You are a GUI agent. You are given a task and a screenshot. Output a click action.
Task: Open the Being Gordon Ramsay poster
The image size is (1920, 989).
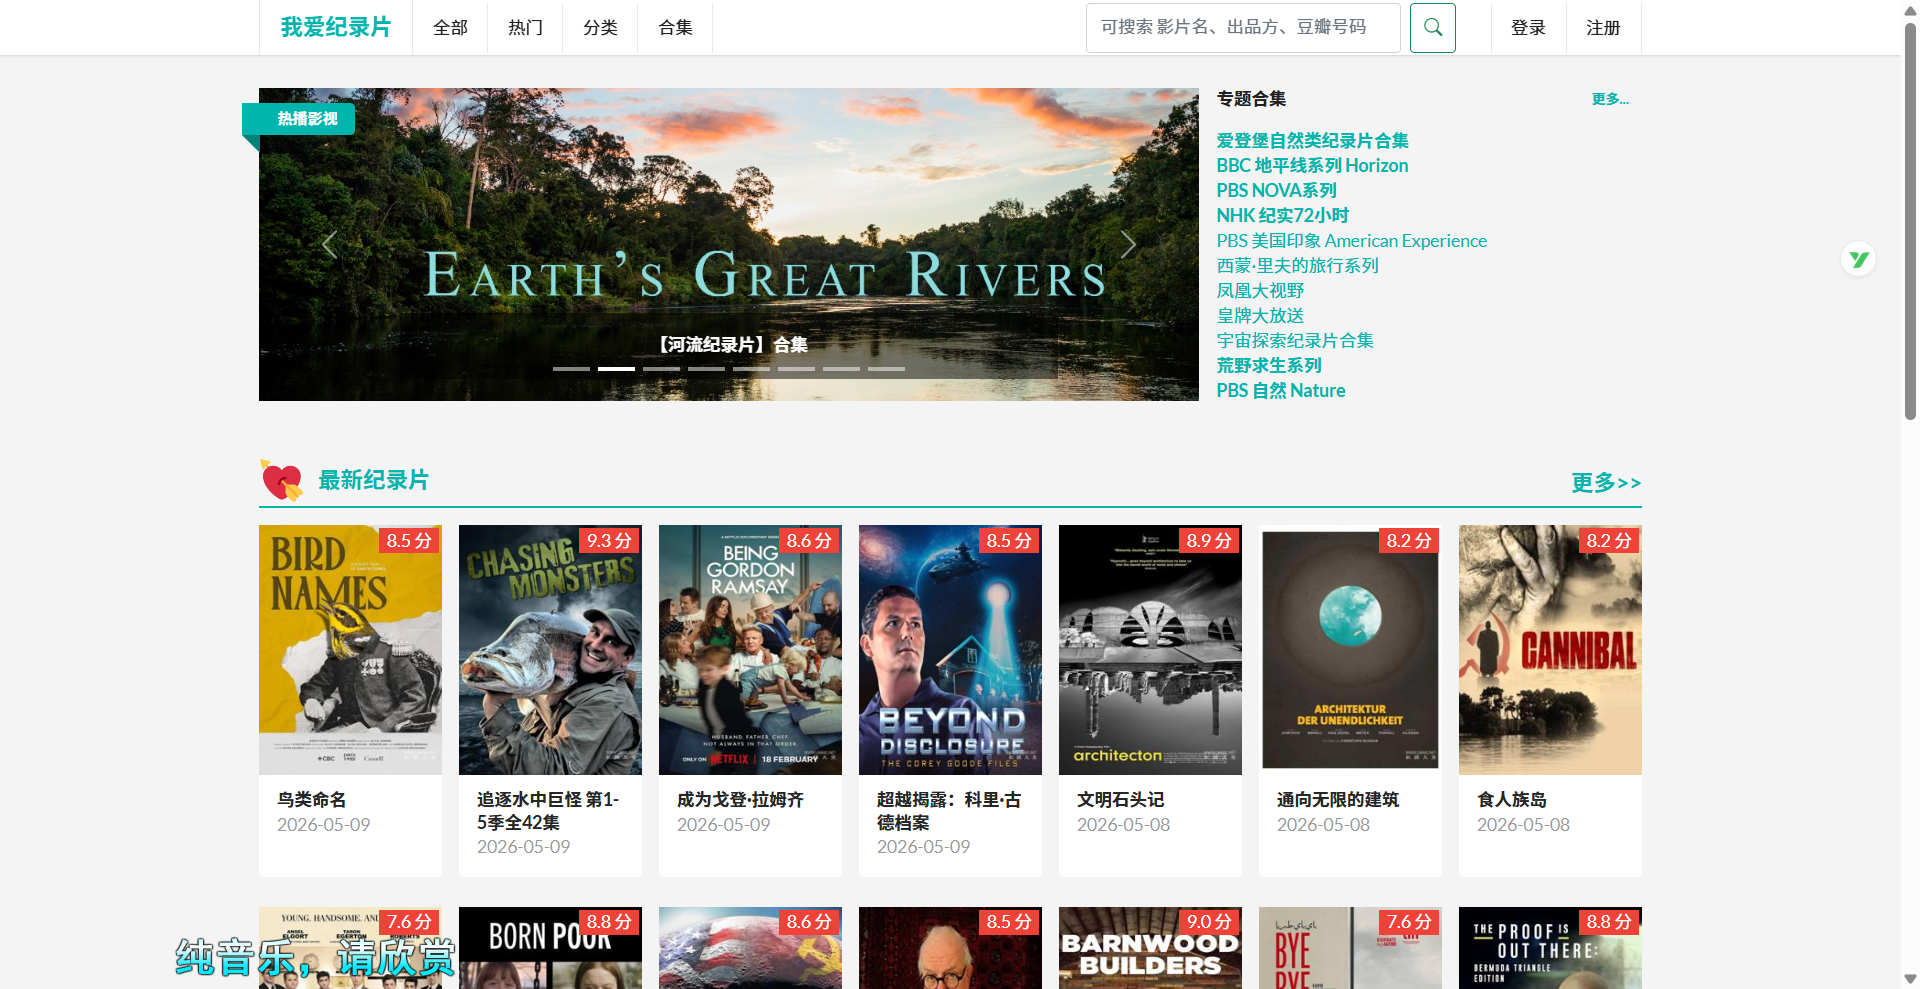750,650
